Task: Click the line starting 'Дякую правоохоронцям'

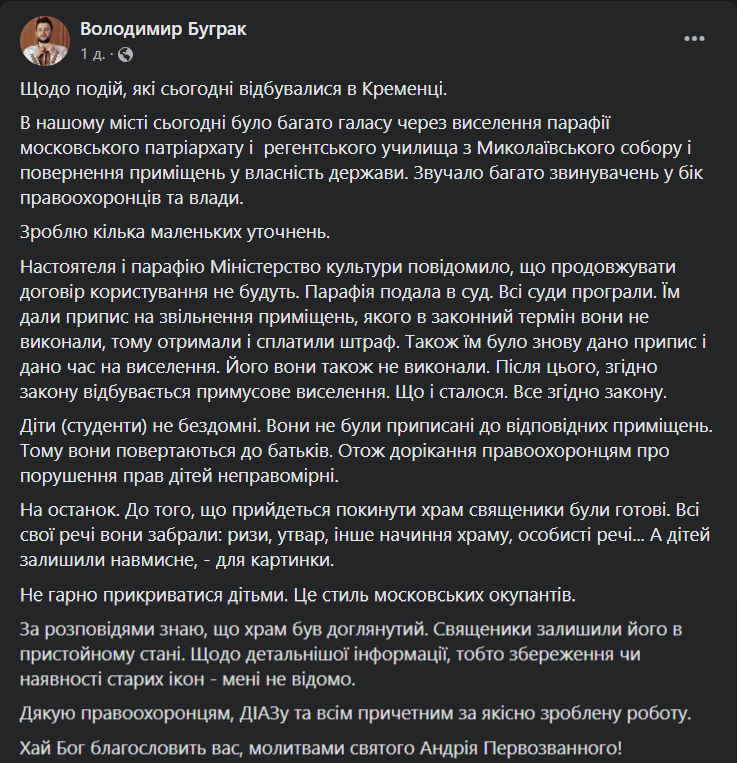Action: (x=354, y=715)
